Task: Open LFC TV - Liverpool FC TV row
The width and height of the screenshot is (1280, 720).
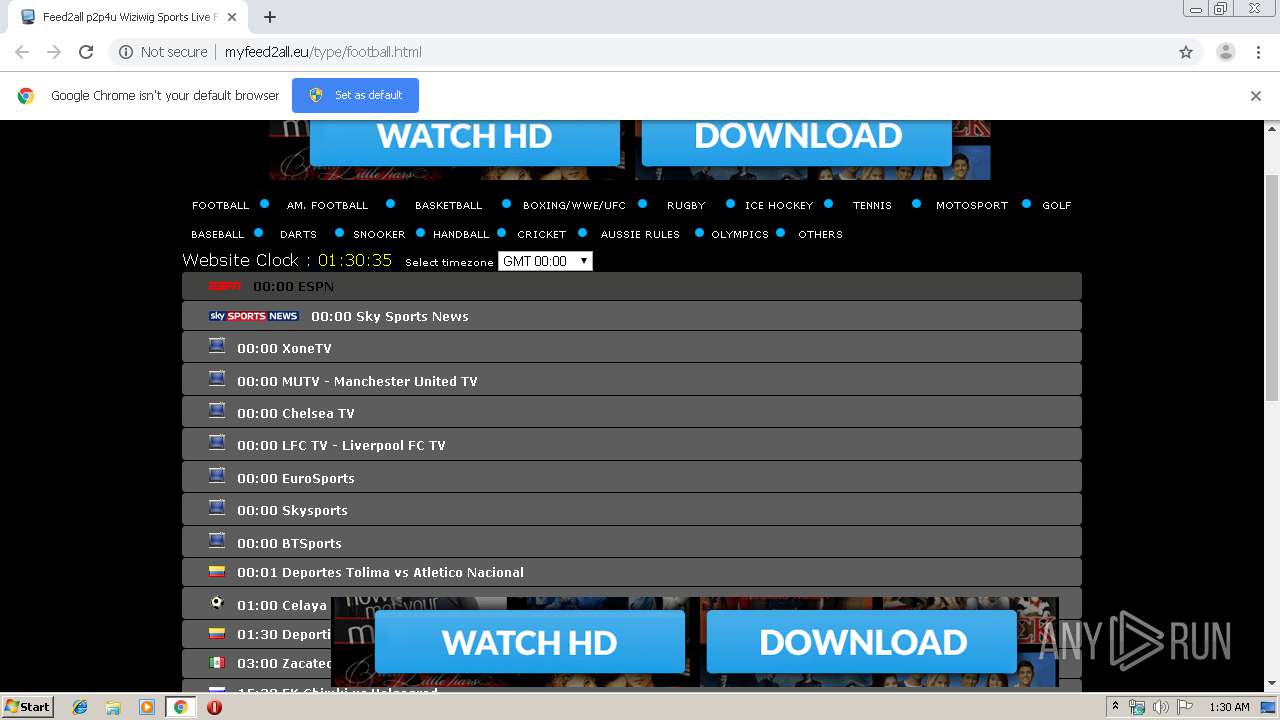Action: pos(632,445)
